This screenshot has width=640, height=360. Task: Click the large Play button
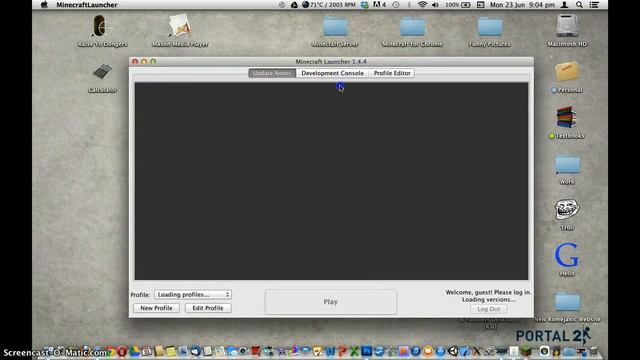point(331,302)
